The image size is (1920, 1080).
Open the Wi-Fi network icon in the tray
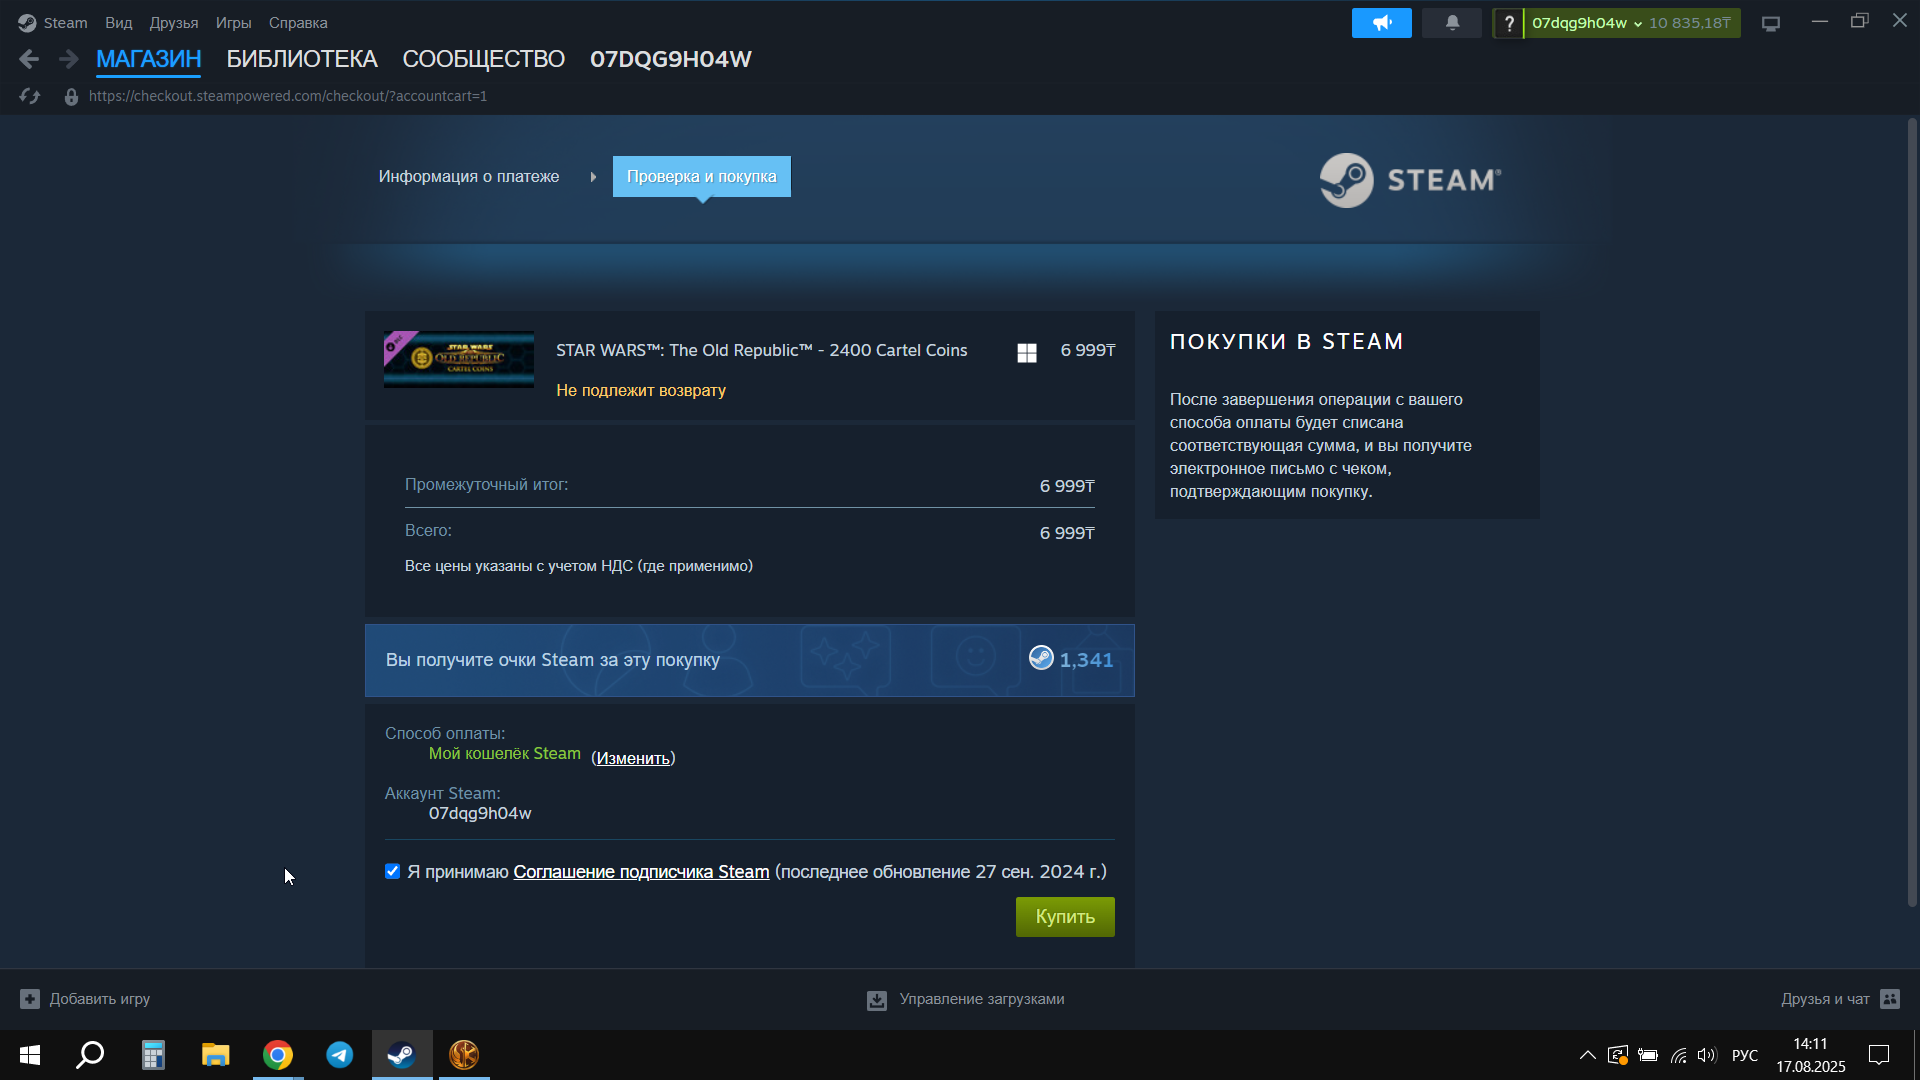(x=1679, y=1055)
